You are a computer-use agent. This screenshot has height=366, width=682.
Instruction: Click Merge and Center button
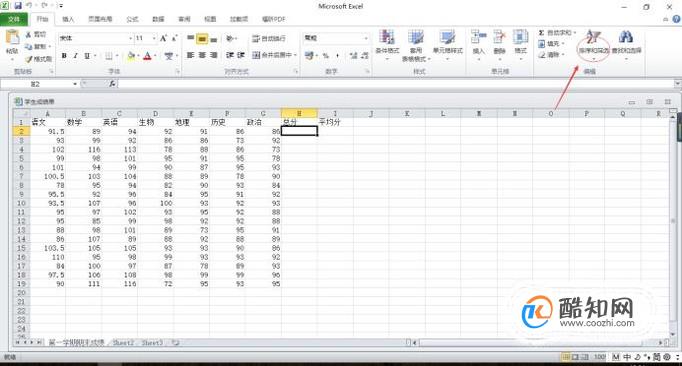pyautogui.click(x=274, y=55)
